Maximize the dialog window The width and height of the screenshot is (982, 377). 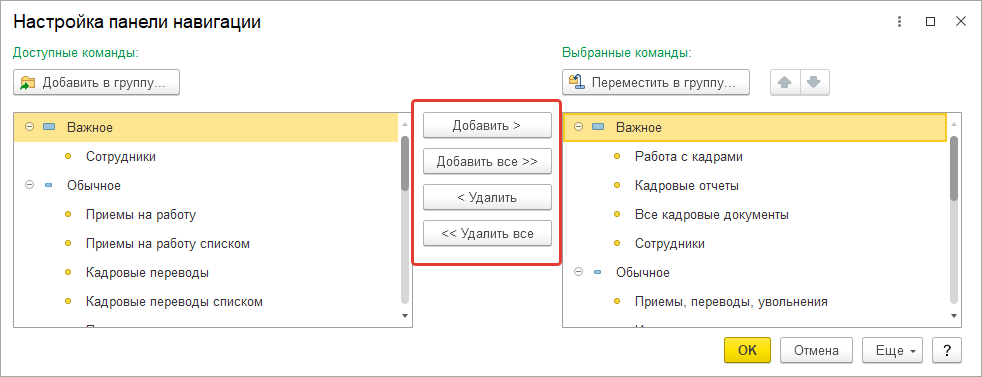coord(931,22)
